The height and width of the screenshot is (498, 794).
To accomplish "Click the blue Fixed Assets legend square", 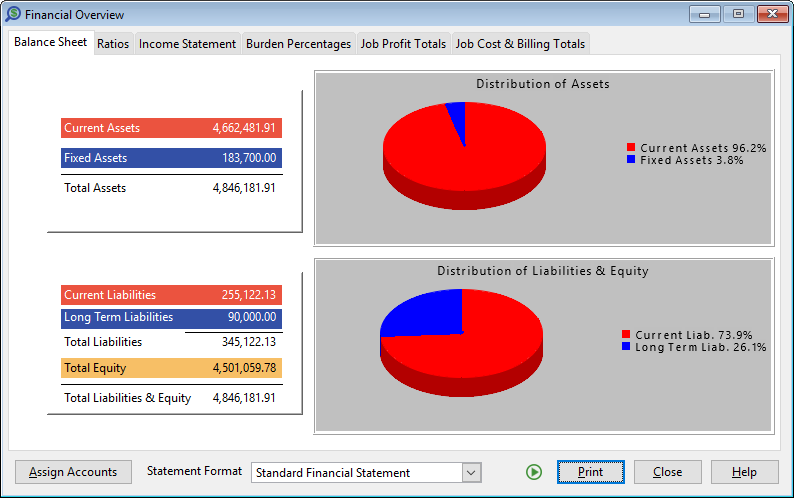I will (x=631, y=160).
